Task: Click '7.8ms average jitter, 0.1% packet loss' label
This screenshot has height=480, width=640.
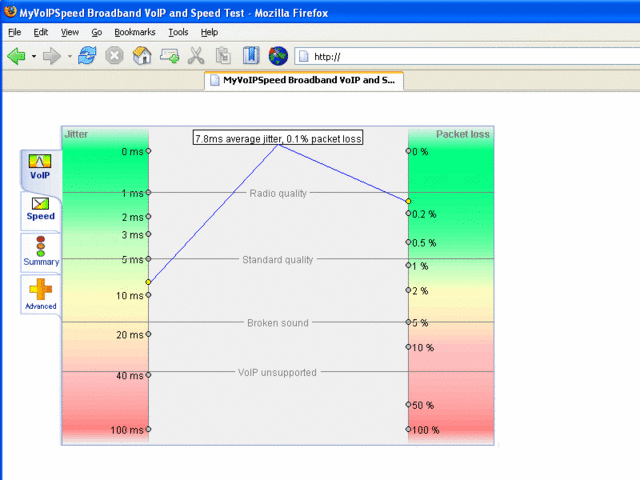Action: point(278,138)
